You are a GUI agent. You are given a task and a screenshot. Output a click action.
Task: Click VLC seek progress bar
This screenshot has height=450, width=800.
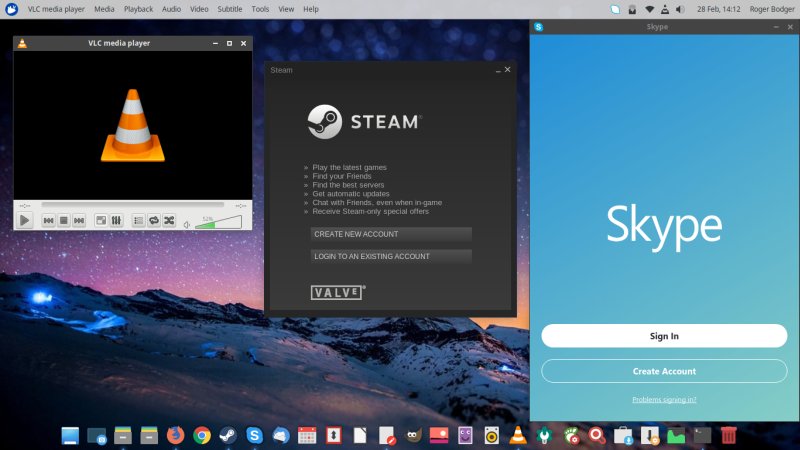(x=133, y=205)
